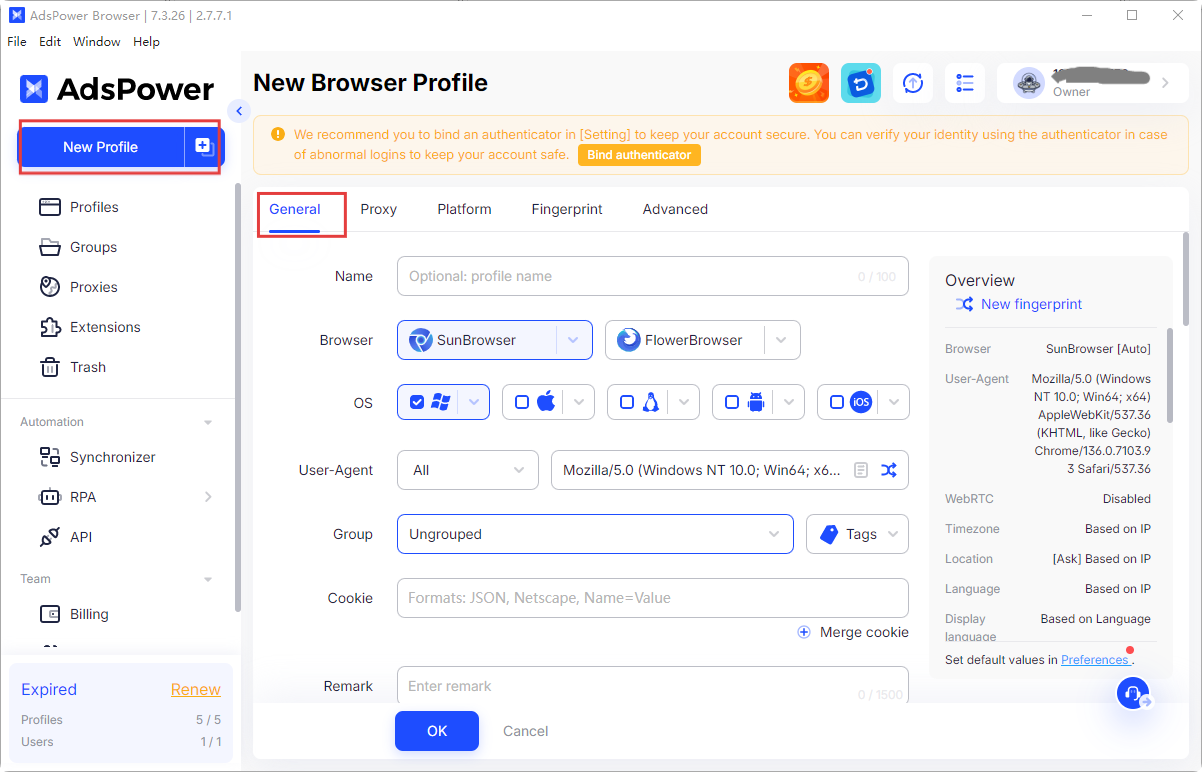Screen dimensions: 1202x772
Task: Click the gold coin rewards icon
Action: [x=808, y=83]
